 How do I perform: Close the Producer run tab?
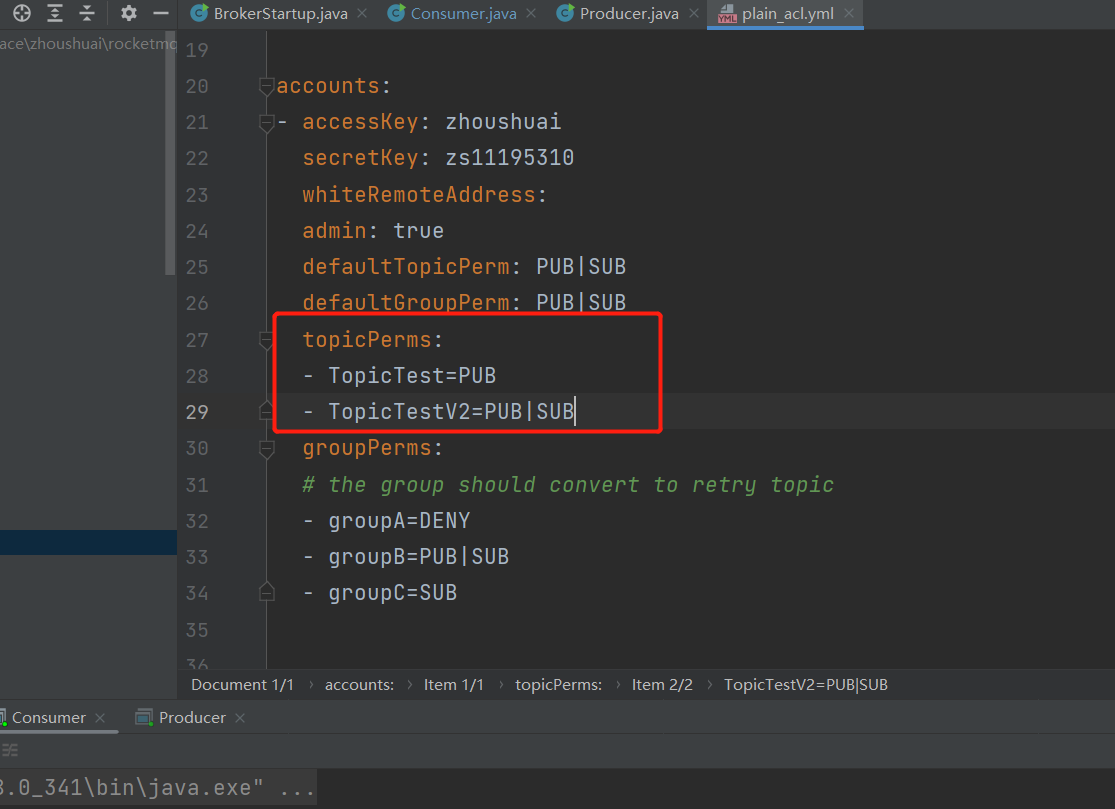click(x=240, y=718)
